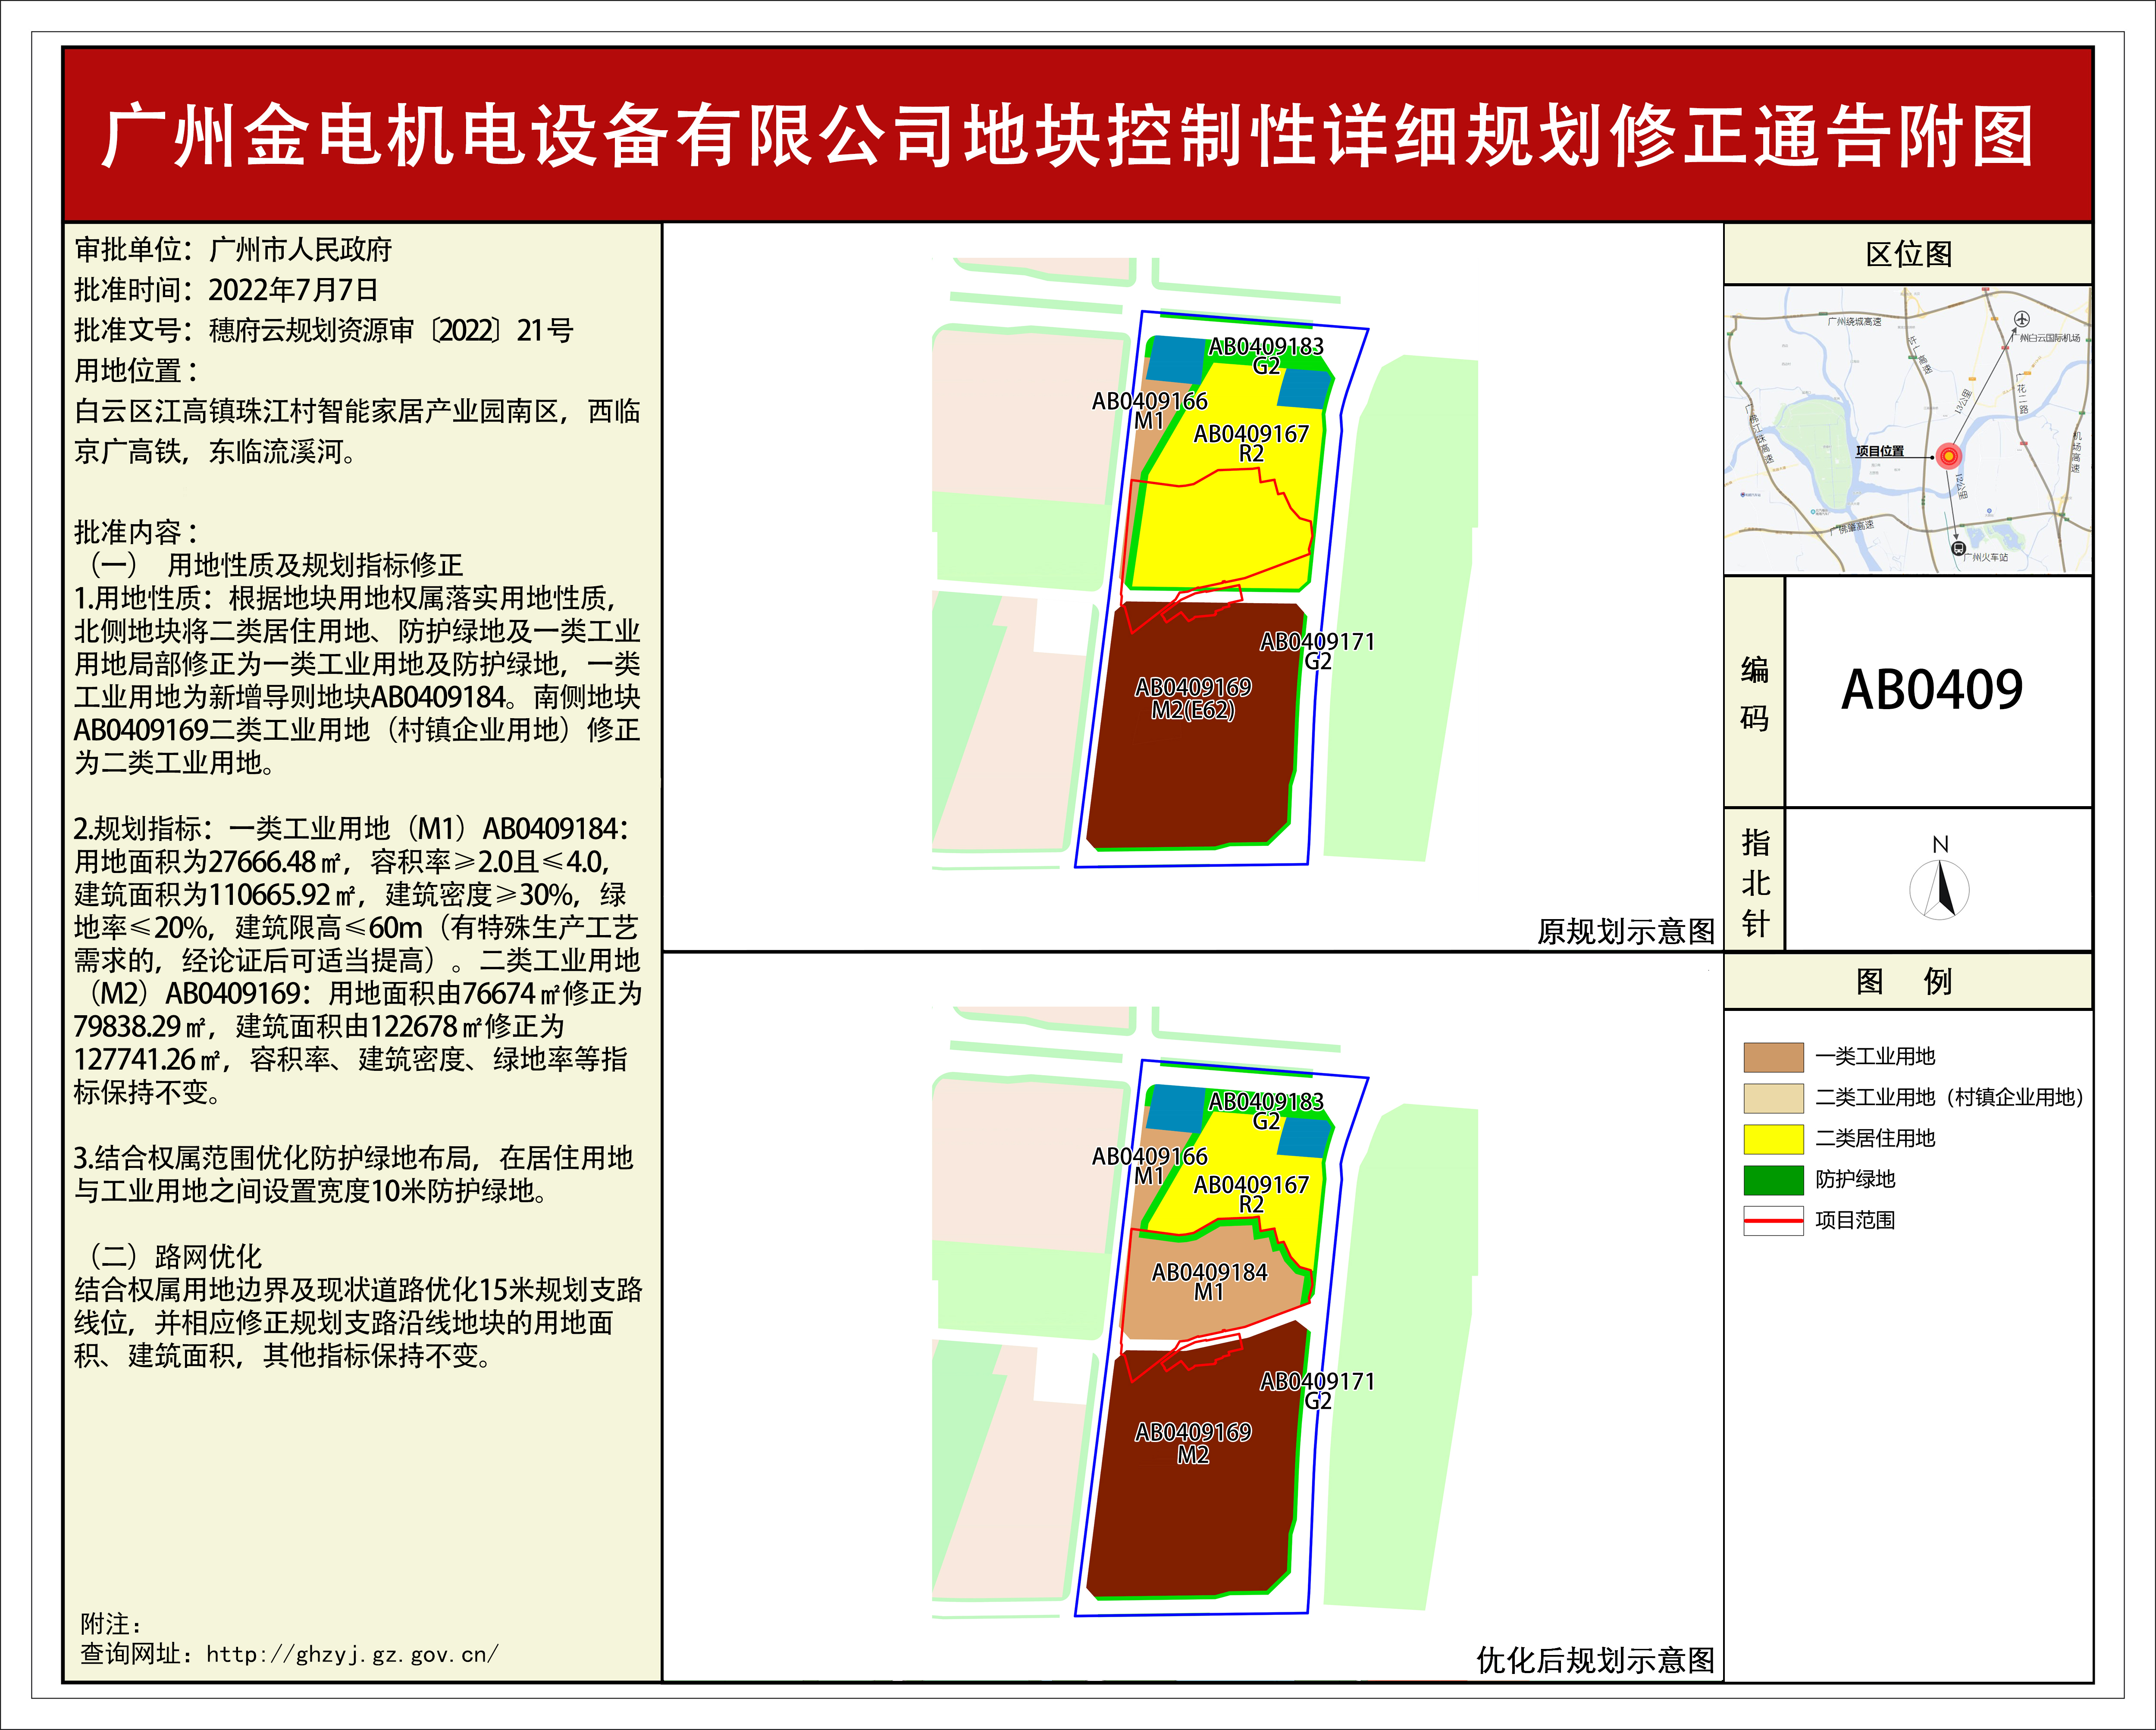Click AB0409167 R2 label in the optimized plan

(x=1251, y=1194)
